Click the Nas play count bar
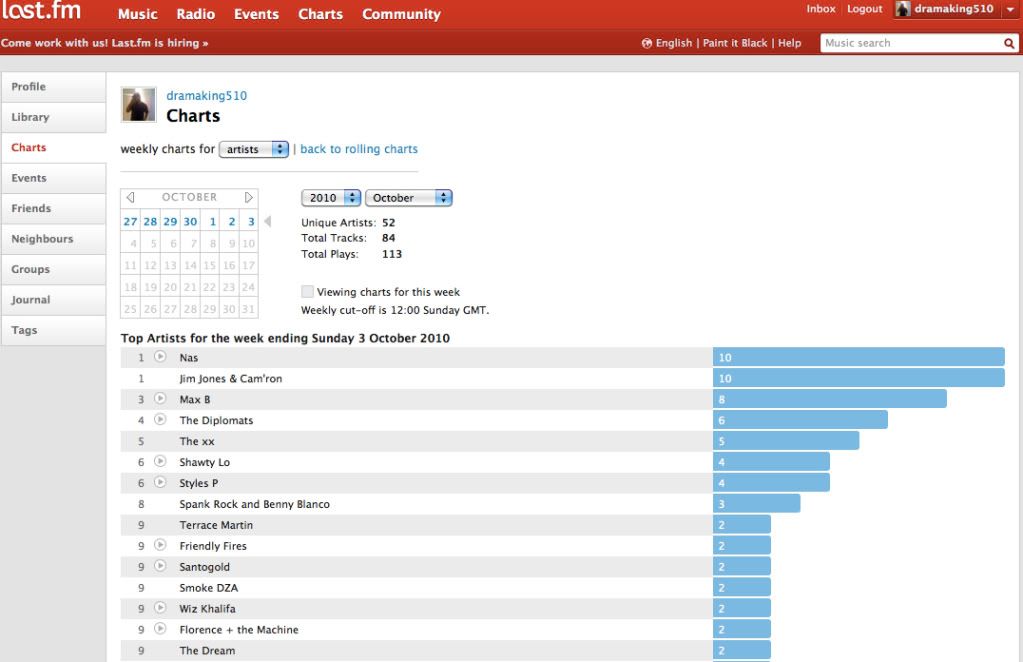 coord(859,357)
